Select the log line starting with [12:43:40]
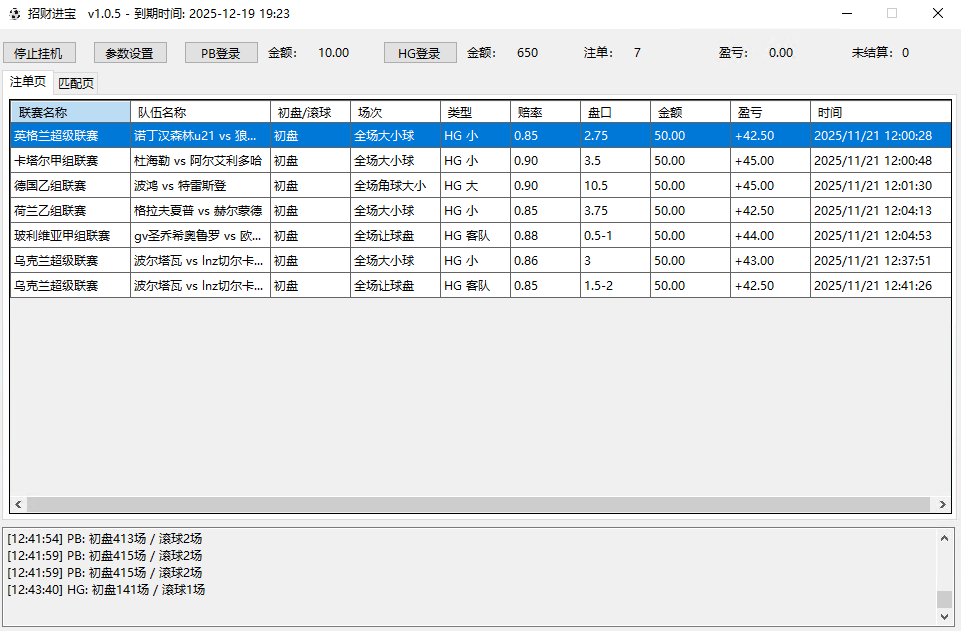 [110, 590]
